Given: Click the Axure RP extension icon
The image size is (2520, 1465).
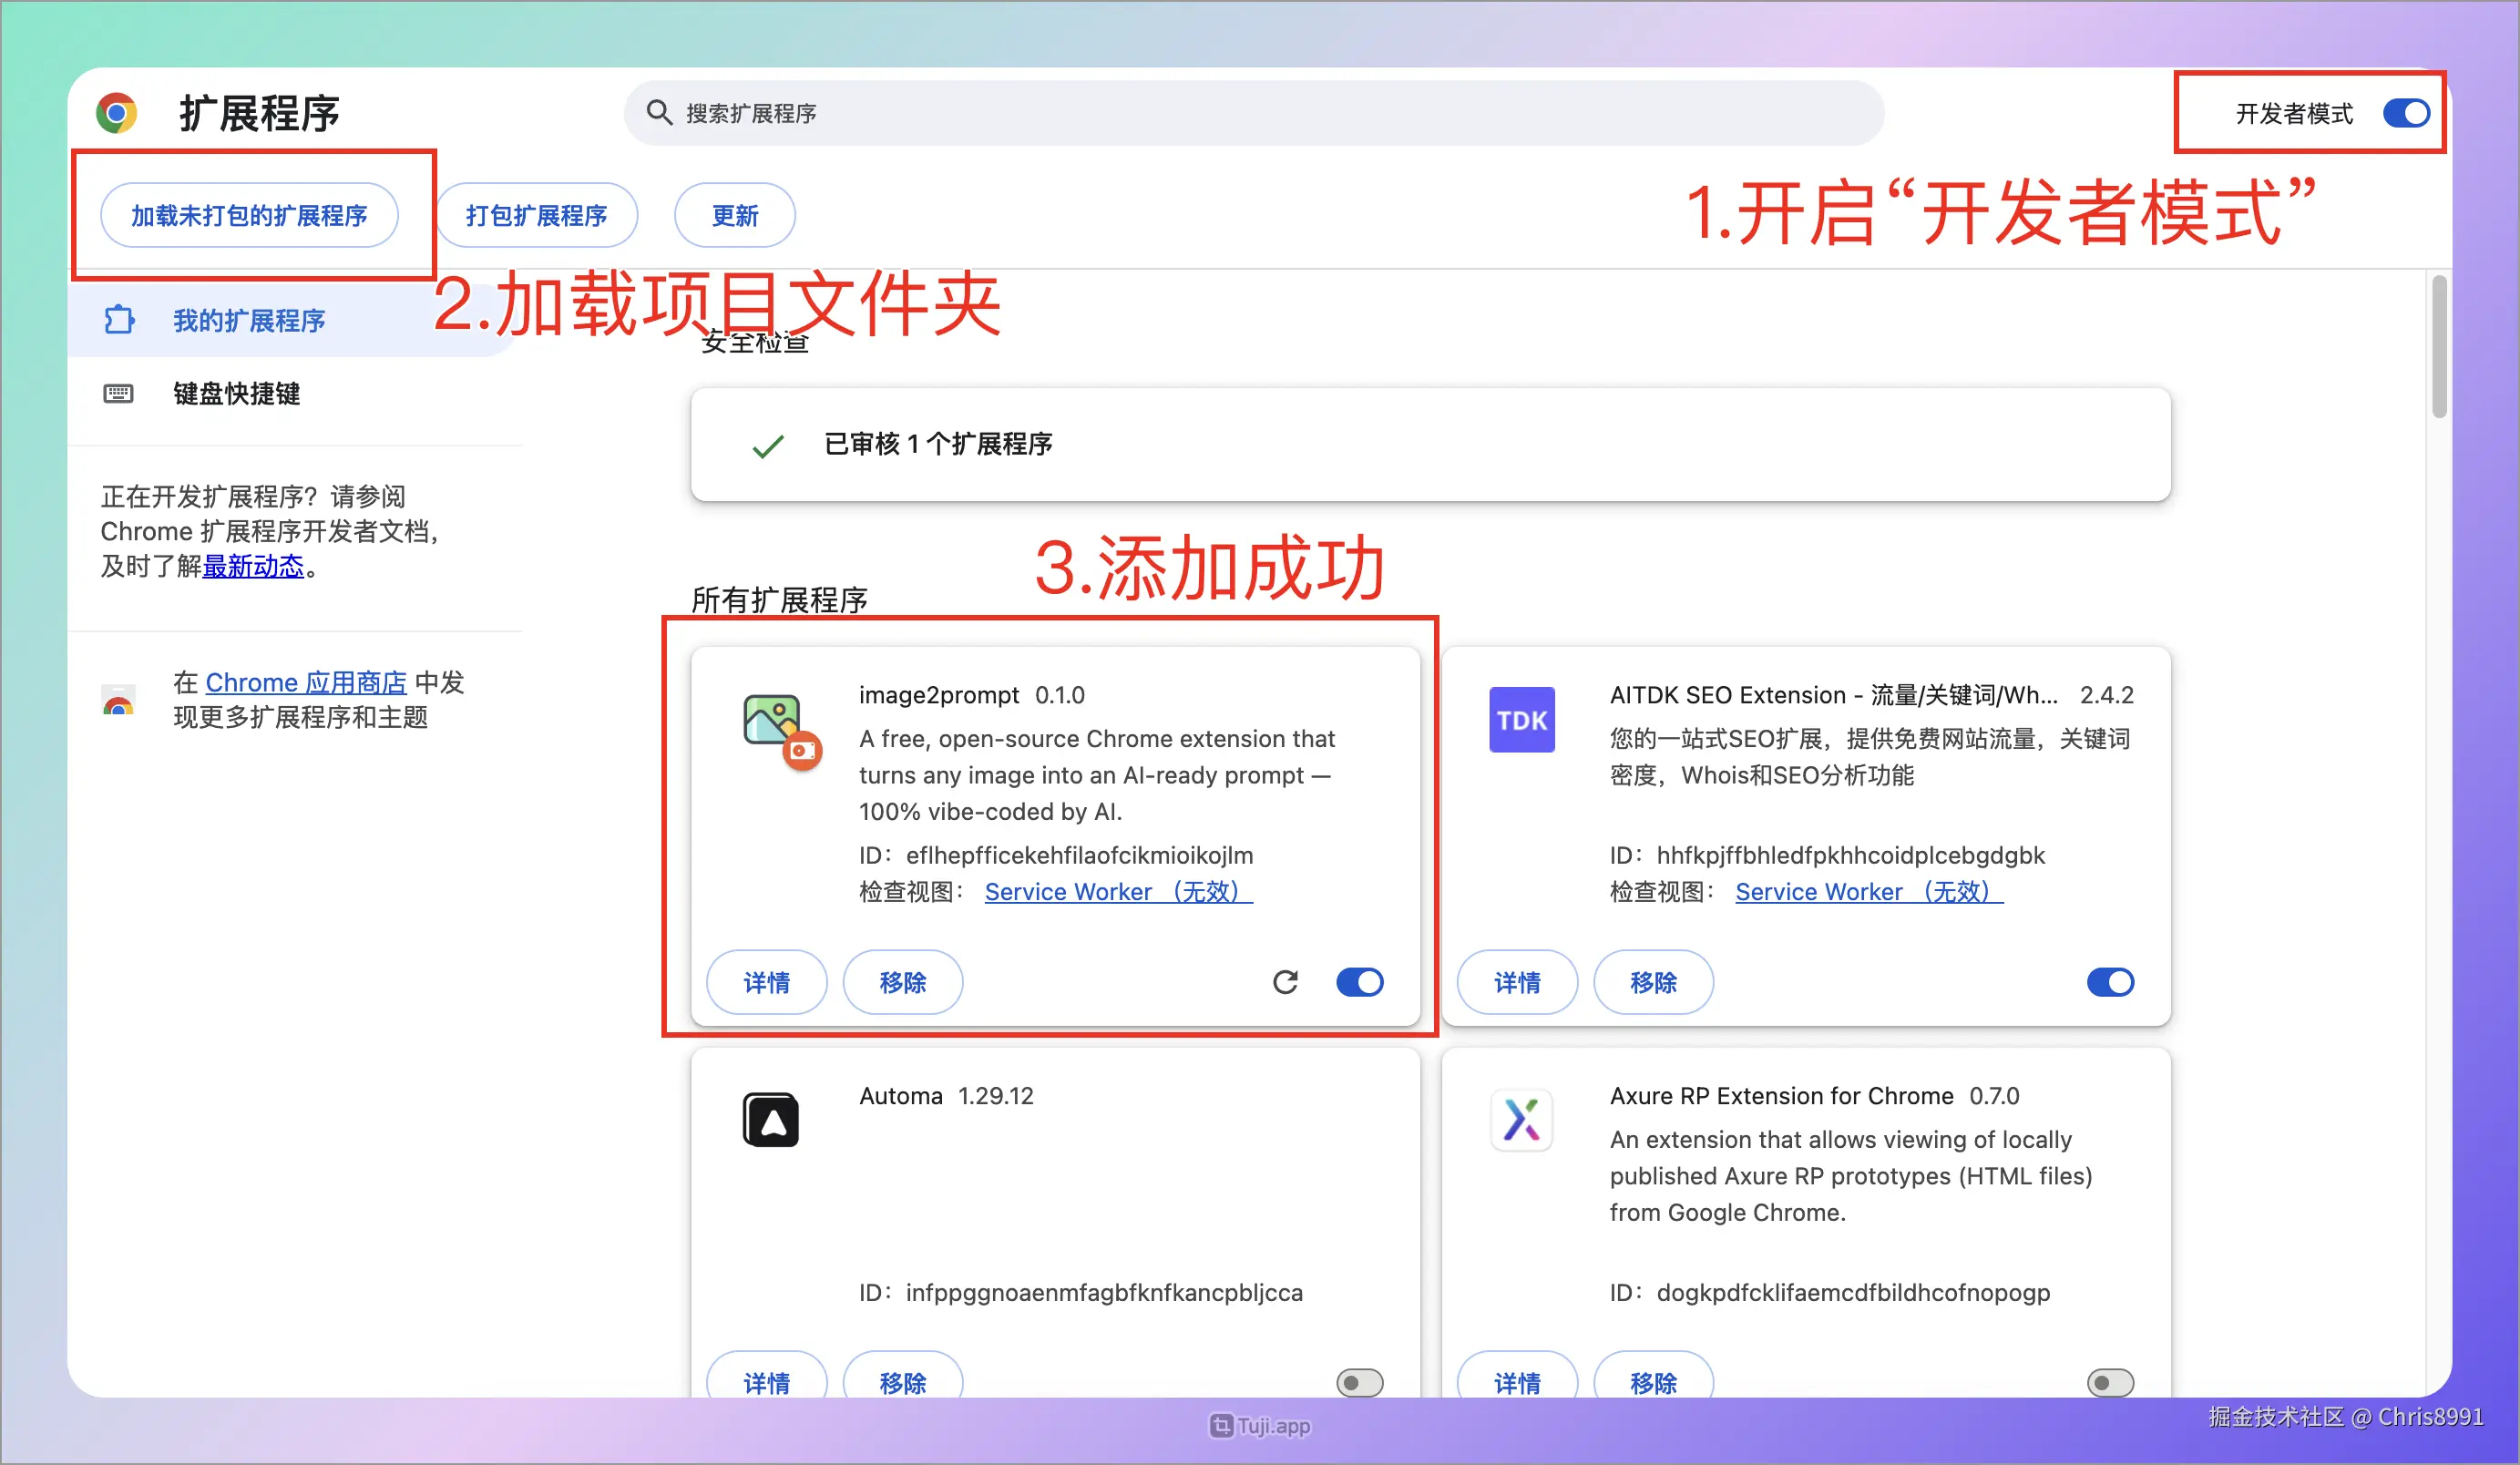Looking at the screenshot, I should pyautogui.click(x=1521, y=1120).
